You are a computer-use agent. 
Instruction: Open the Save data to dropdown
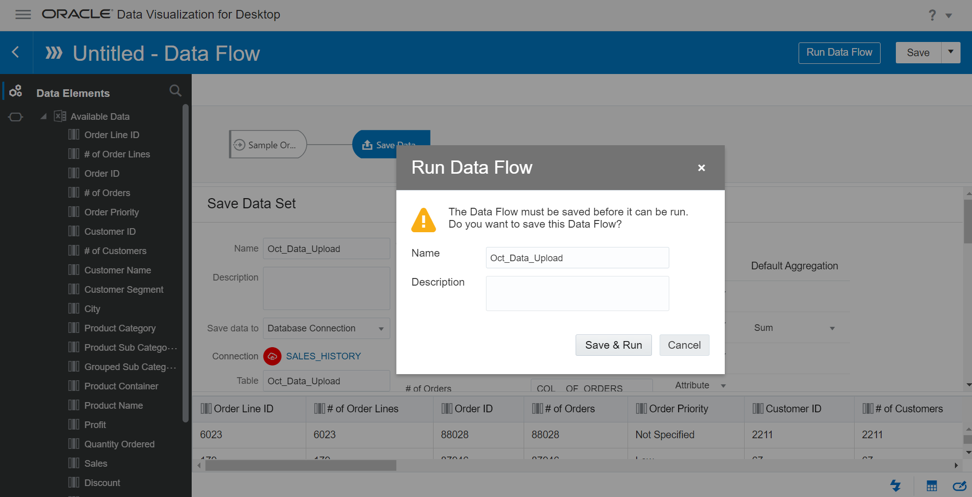point(327,328)
